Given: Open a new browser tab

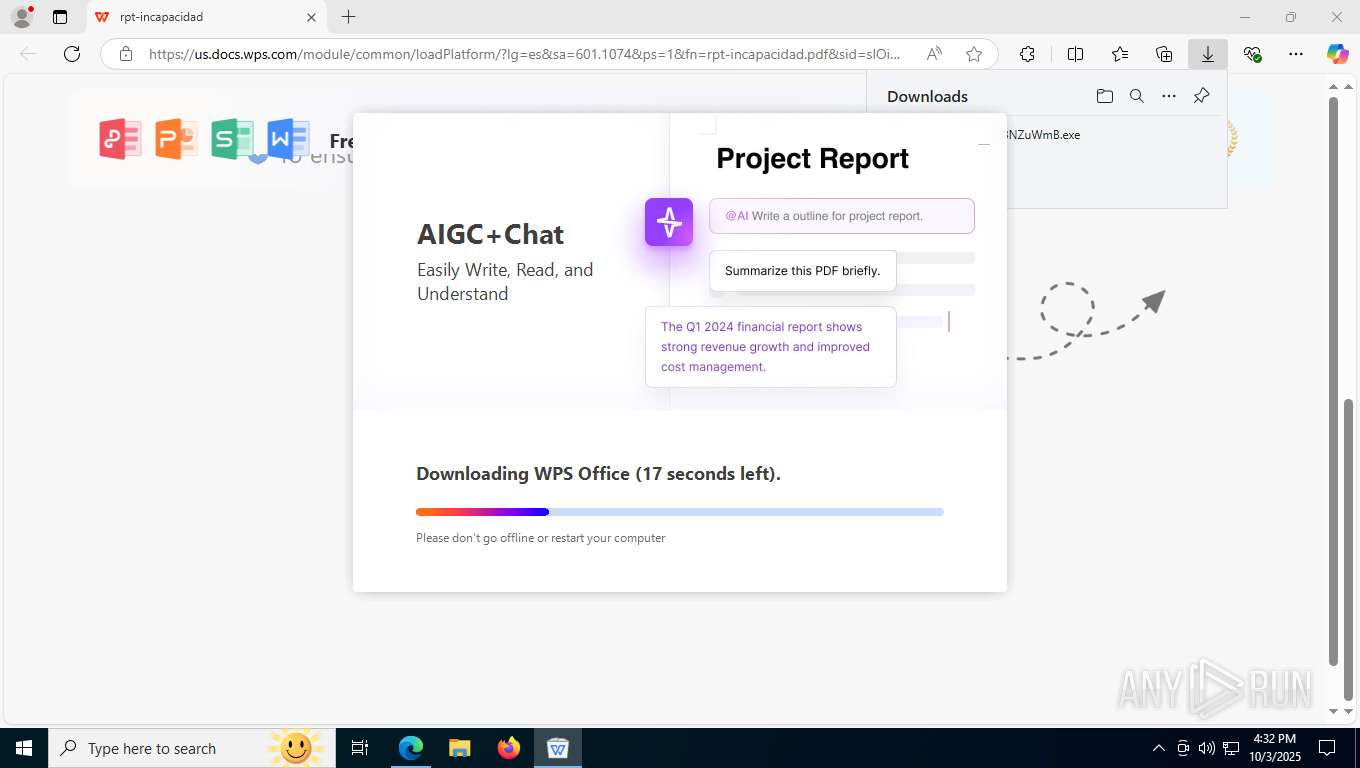Looking at the screenshot, I should tap(348, 17).
